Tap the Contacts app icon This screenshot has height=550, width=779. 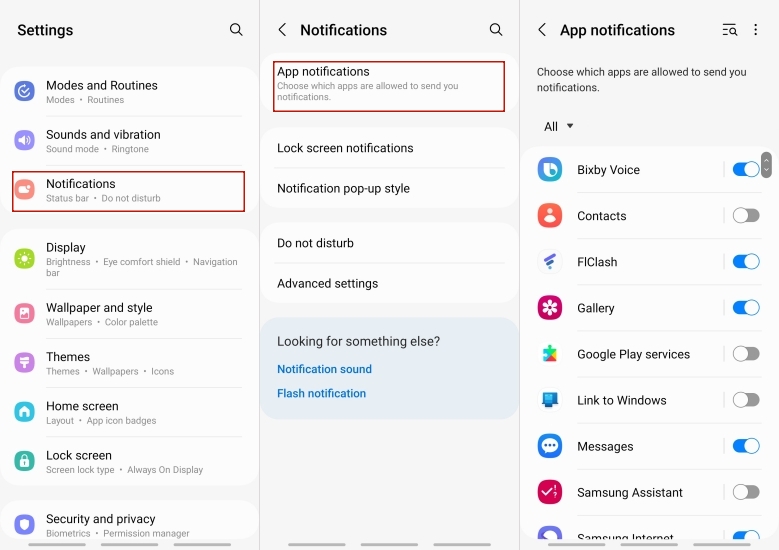coord(549,216)
